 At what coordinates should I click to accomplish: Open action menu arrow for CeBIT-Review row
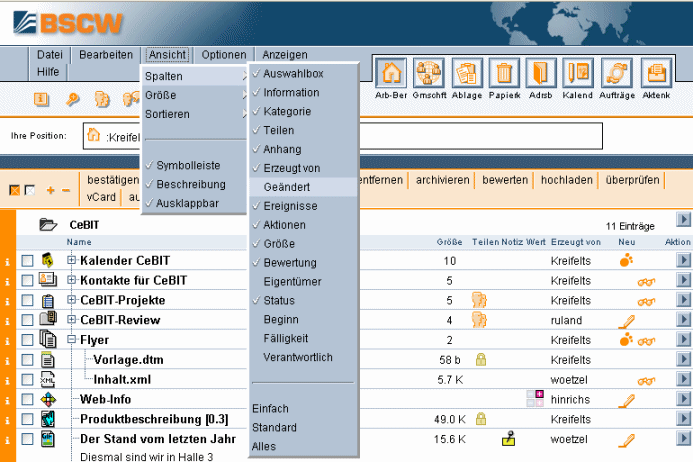pyautogui.click(x=683, y=320)
